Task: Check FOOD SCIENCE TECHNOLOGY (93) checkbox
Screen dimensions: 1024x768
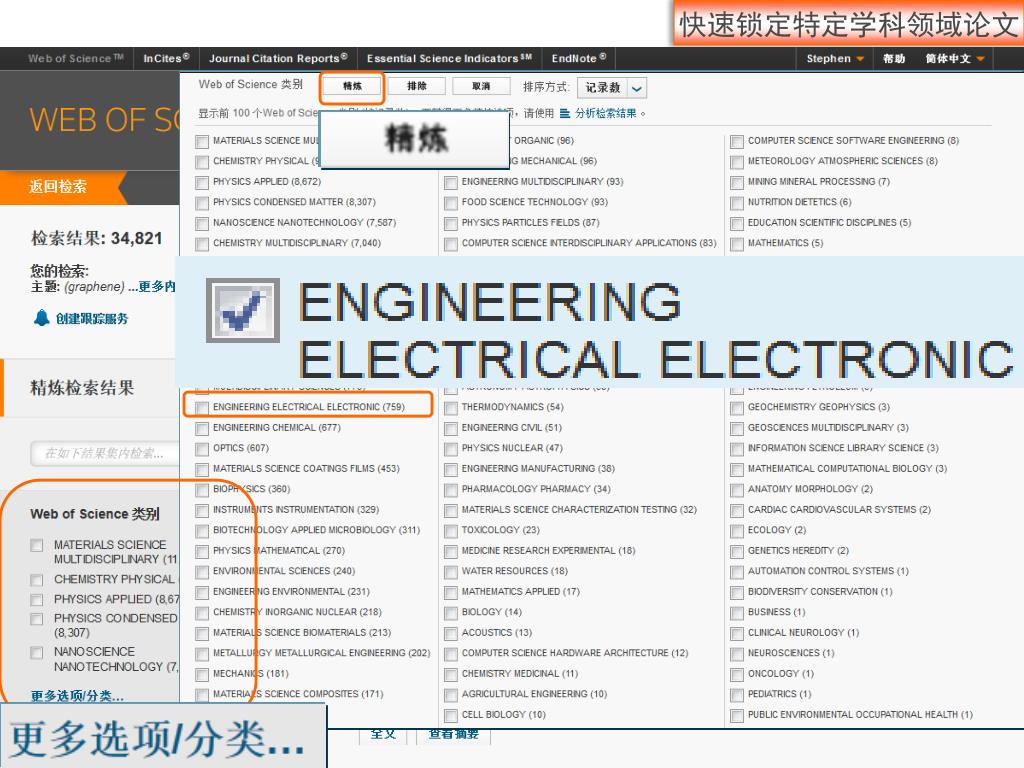Action: tap(451, 203)
